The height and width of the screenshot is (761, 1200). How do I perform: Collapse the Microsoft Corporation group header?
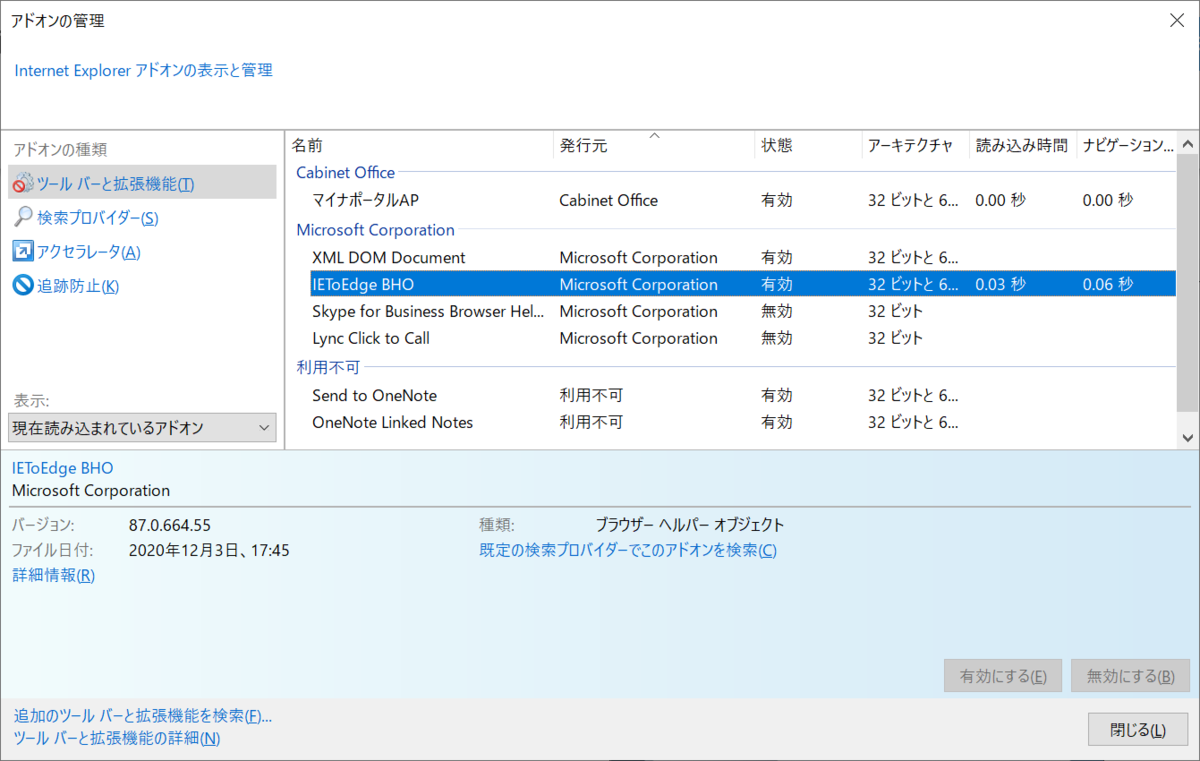(x=375, y=230)
